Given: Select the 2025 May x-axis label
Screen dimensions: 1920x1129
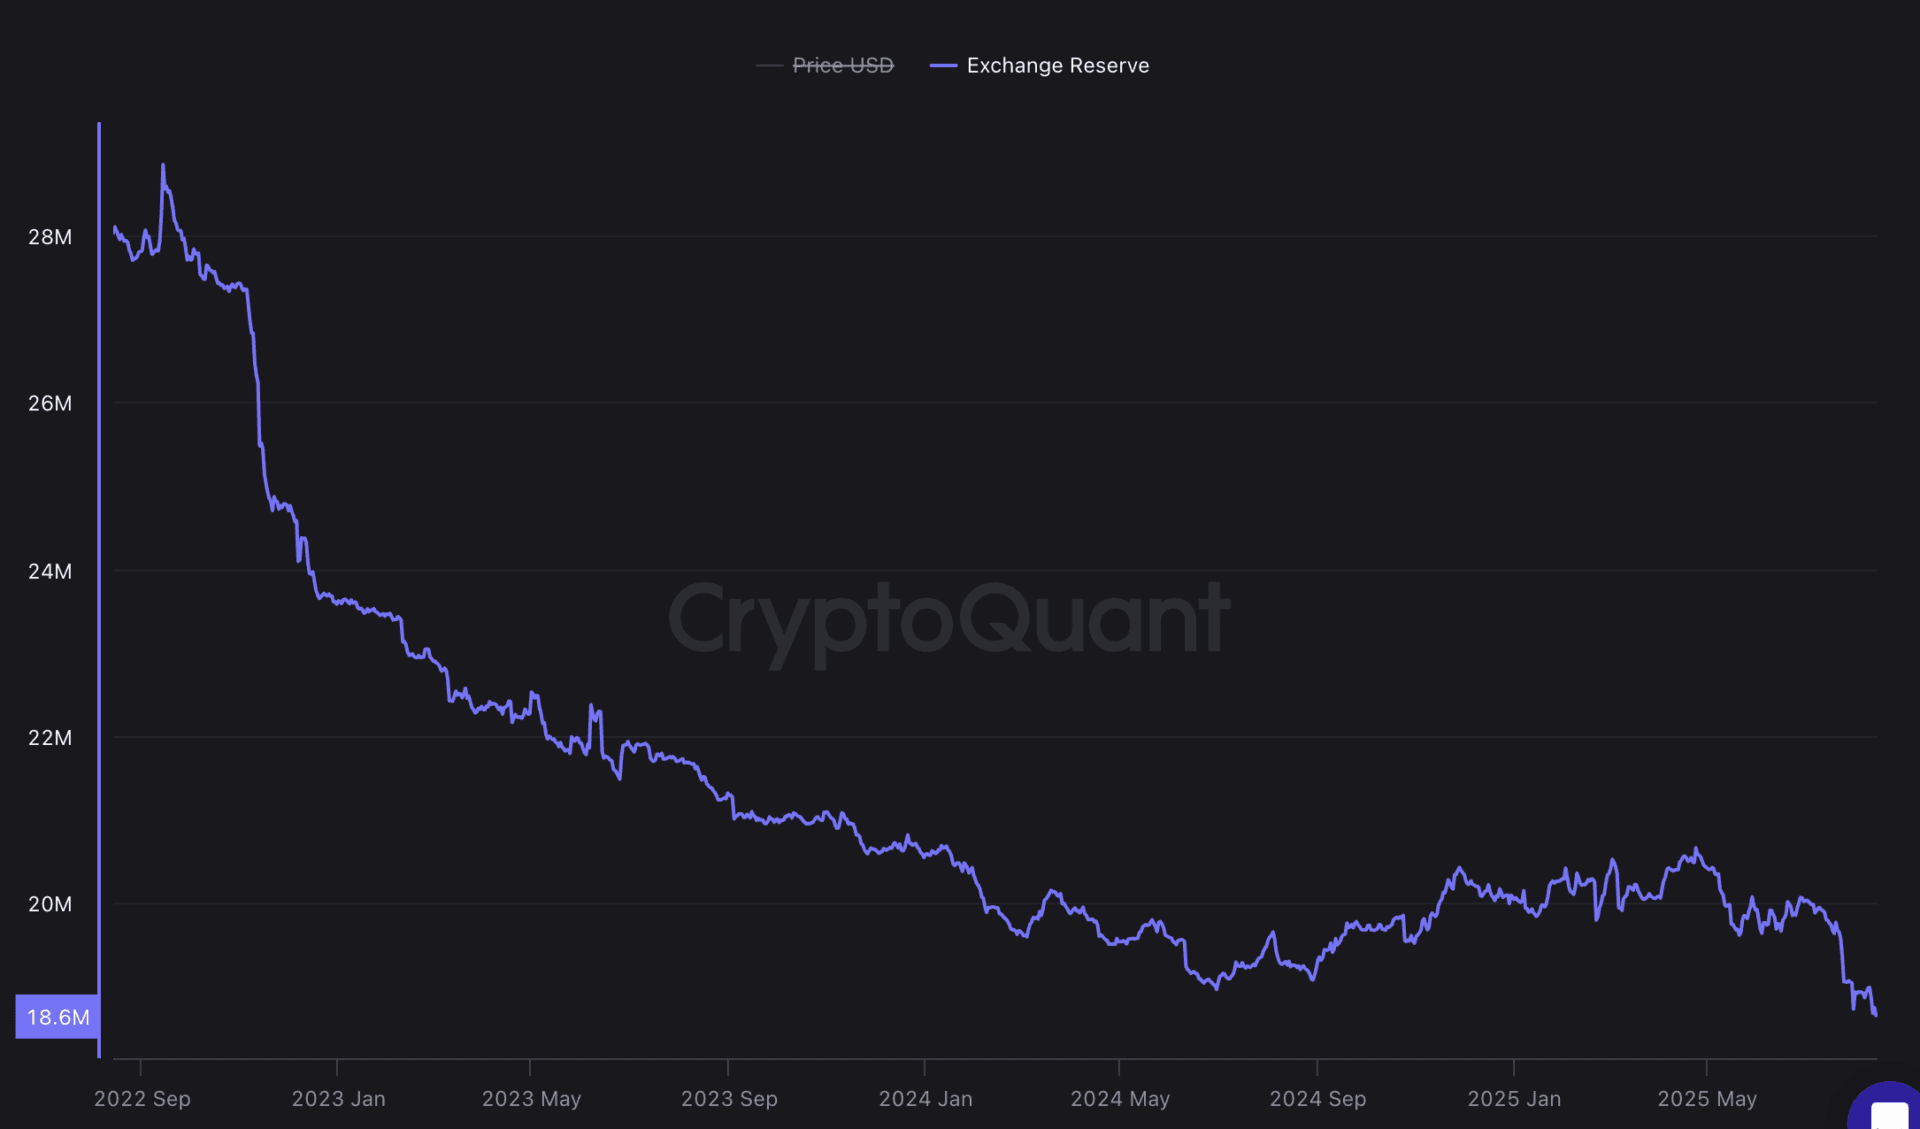Looking at the screenshot, I should [1707, 1099].
